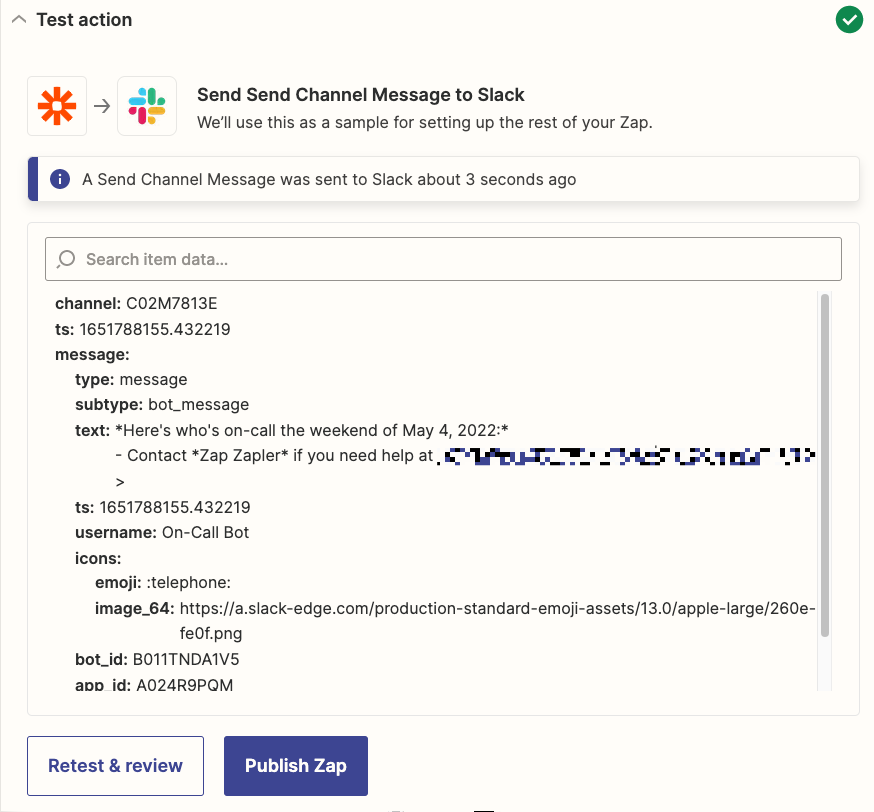The width and height of the screenshot is (874, 812).
Task: Select the bot_id B011TNDA1V5 row
Action: tap(157, 659)
